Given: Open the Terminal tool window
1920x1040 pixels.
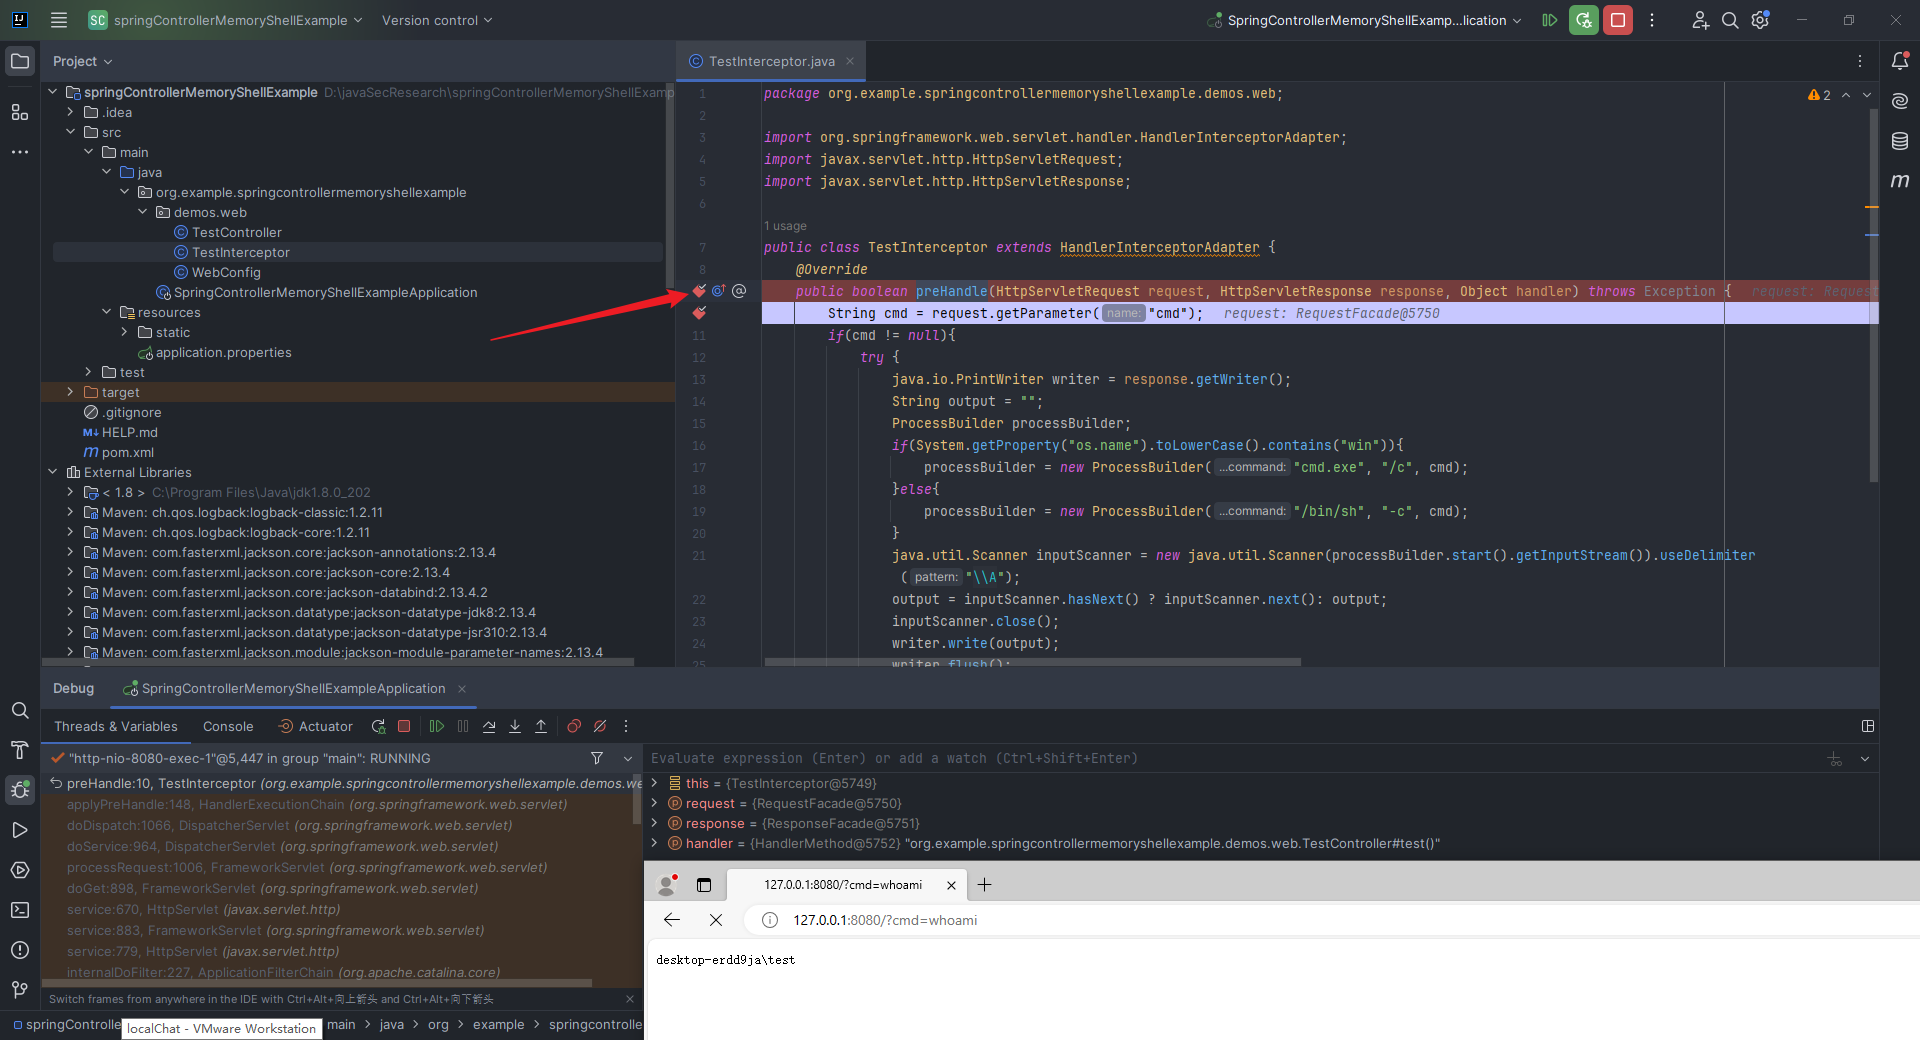Looking at the screenshot, I should (20, 910).
